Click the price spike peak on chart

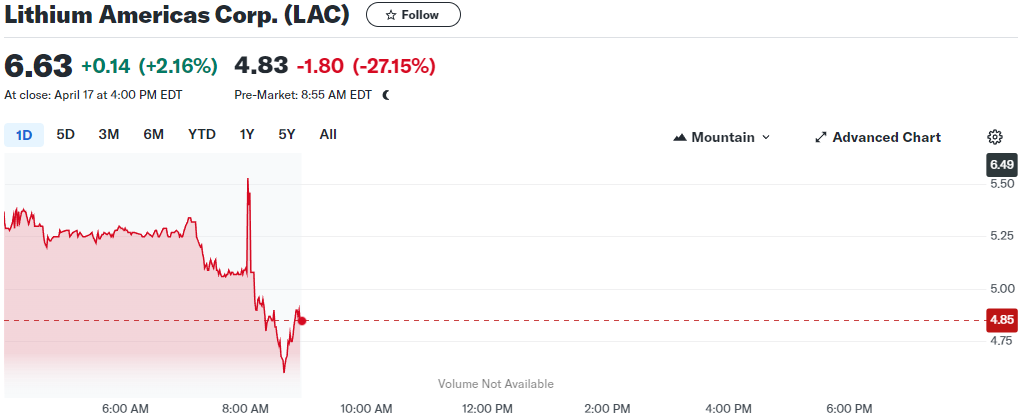[248, 179]
